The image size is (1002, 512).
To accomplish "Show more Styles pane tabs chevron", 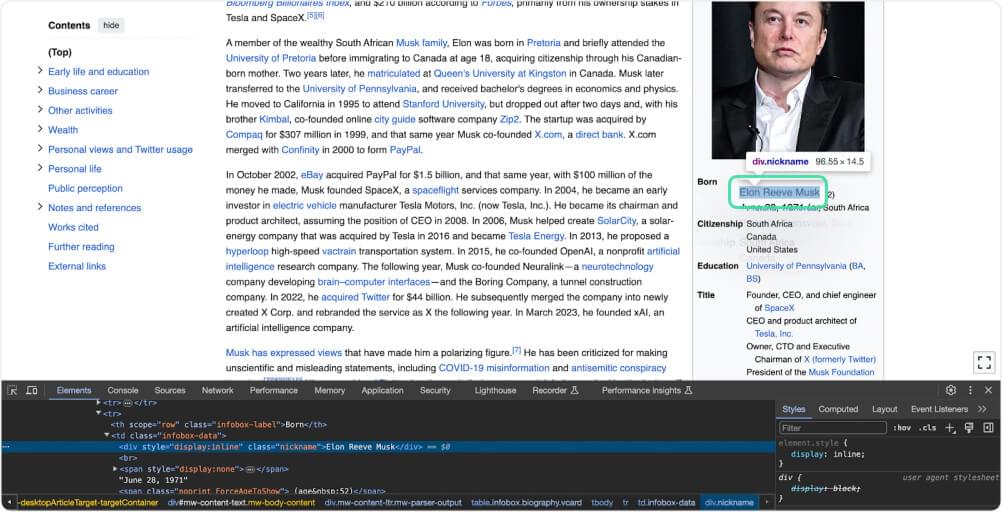I will pyautogui.click(x=982, y=409).
